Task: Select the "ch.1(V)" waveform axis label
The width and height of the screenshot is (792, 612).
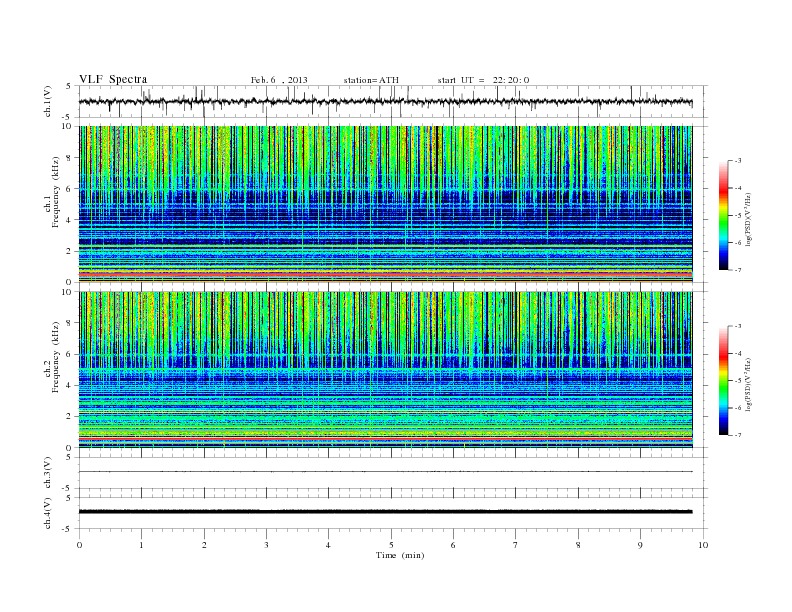Action: coord(48,101)
